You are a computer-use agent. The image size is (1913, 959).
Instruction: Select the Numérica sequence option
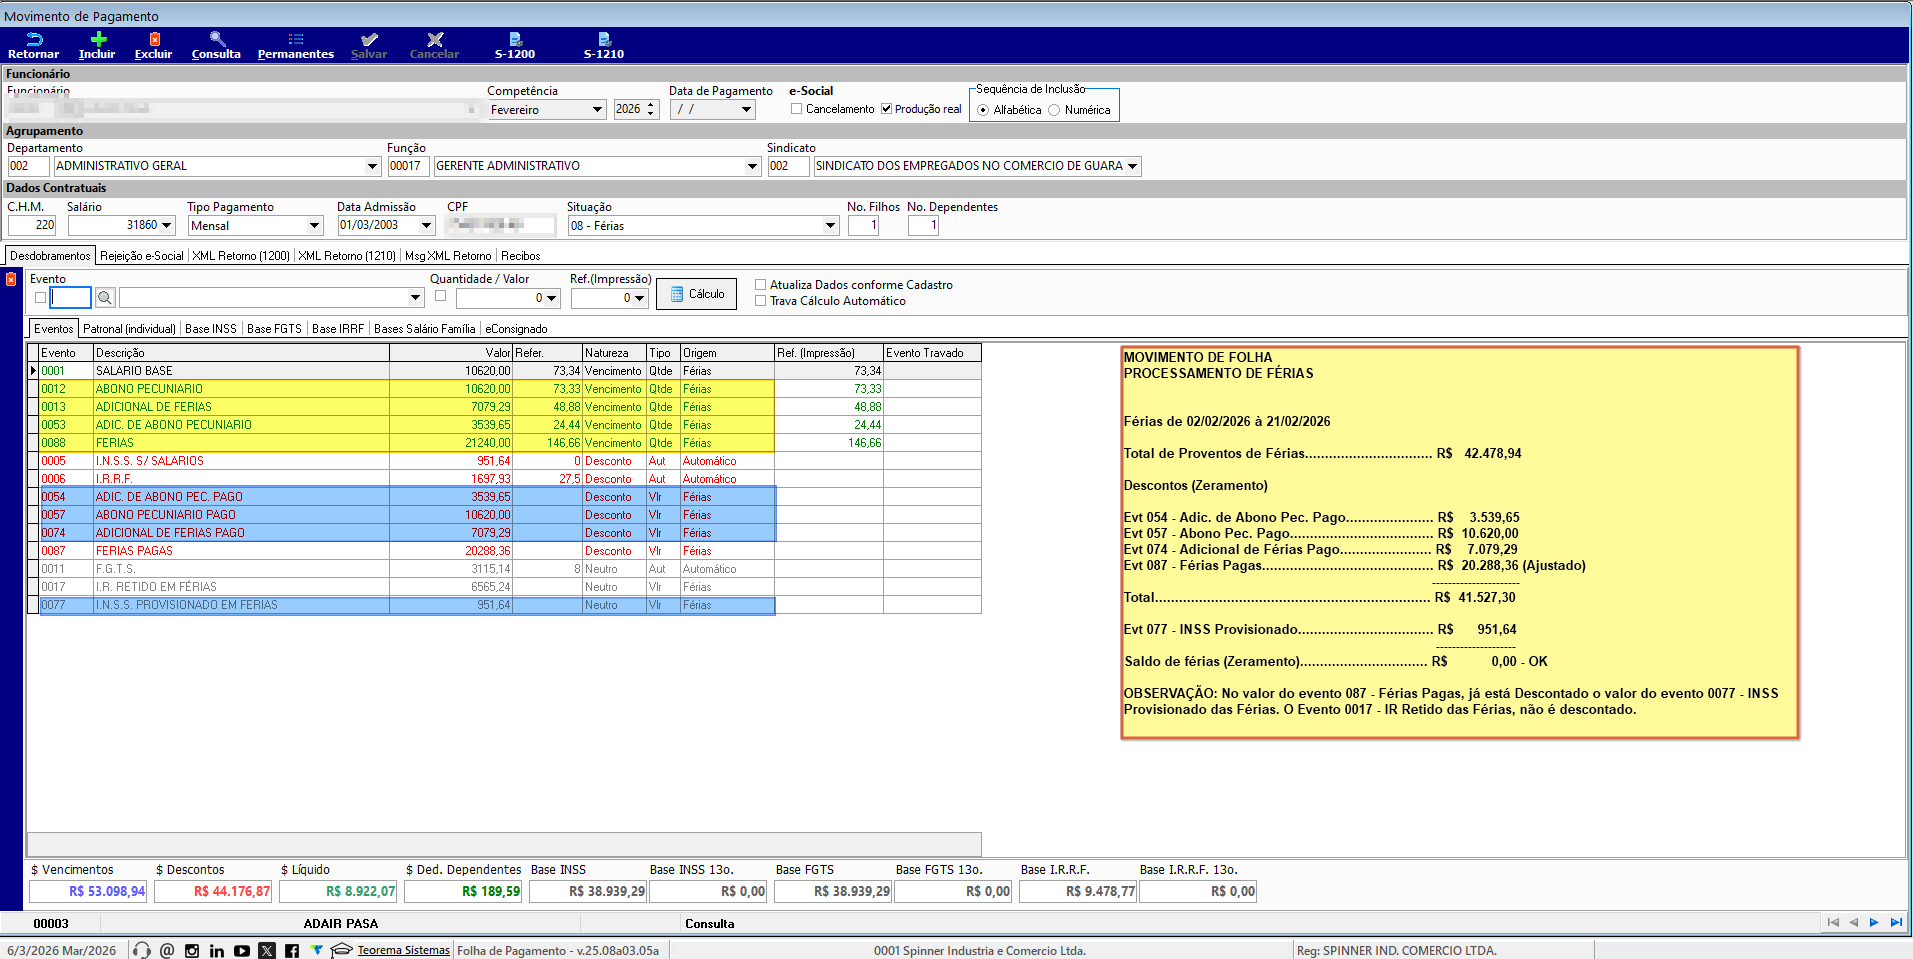[1054, 110]
